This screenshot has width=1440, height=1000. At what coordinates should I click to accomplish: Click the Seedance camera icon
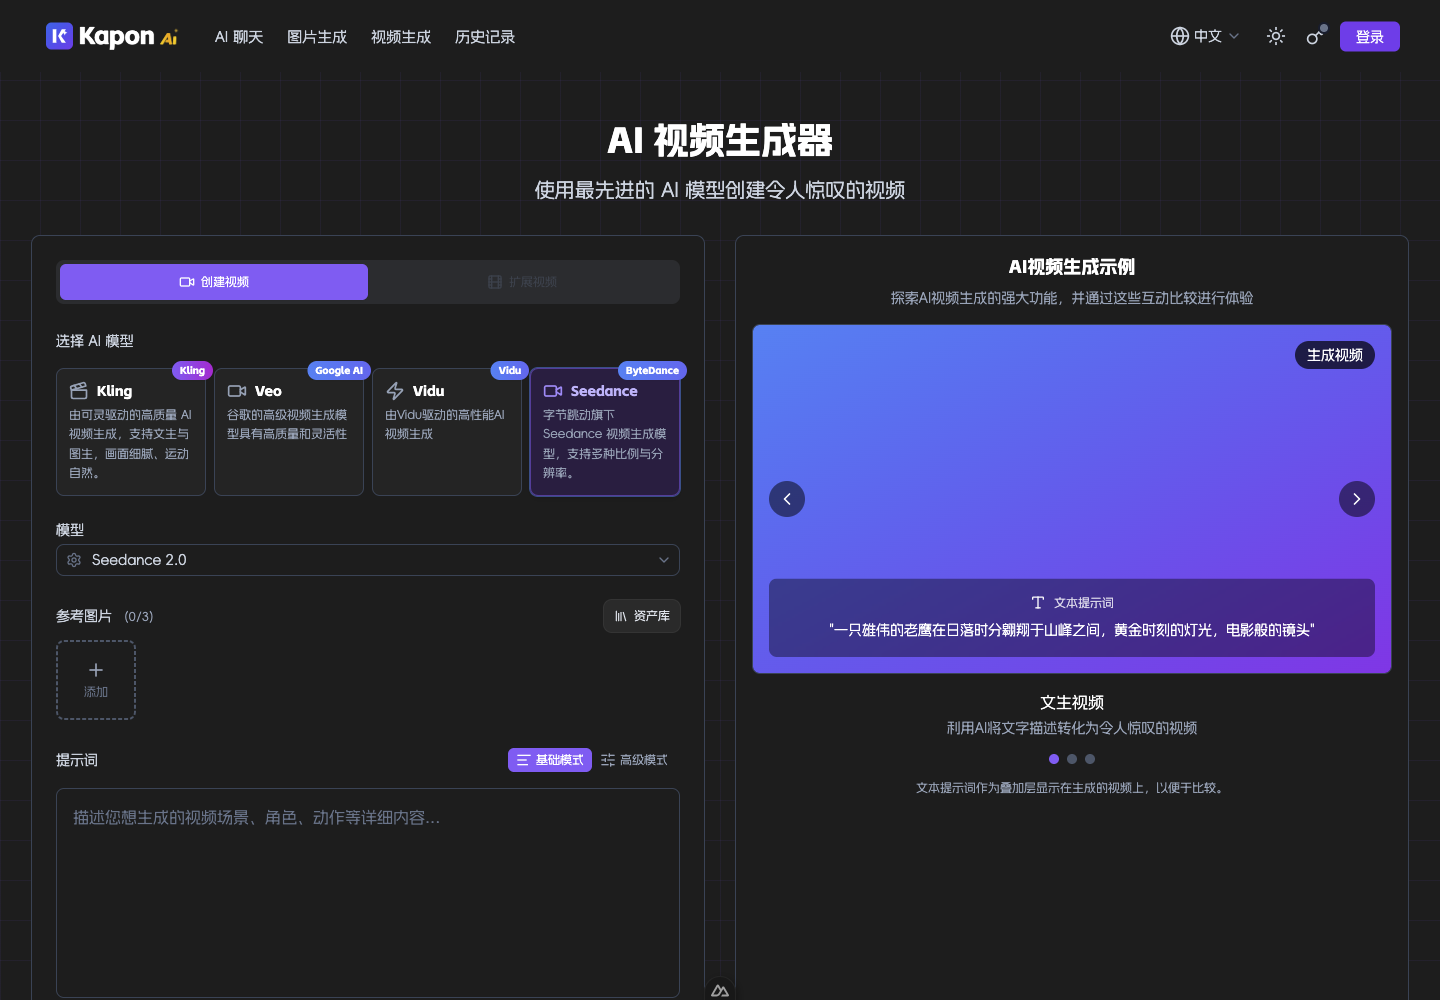click(x=553, y=391)
